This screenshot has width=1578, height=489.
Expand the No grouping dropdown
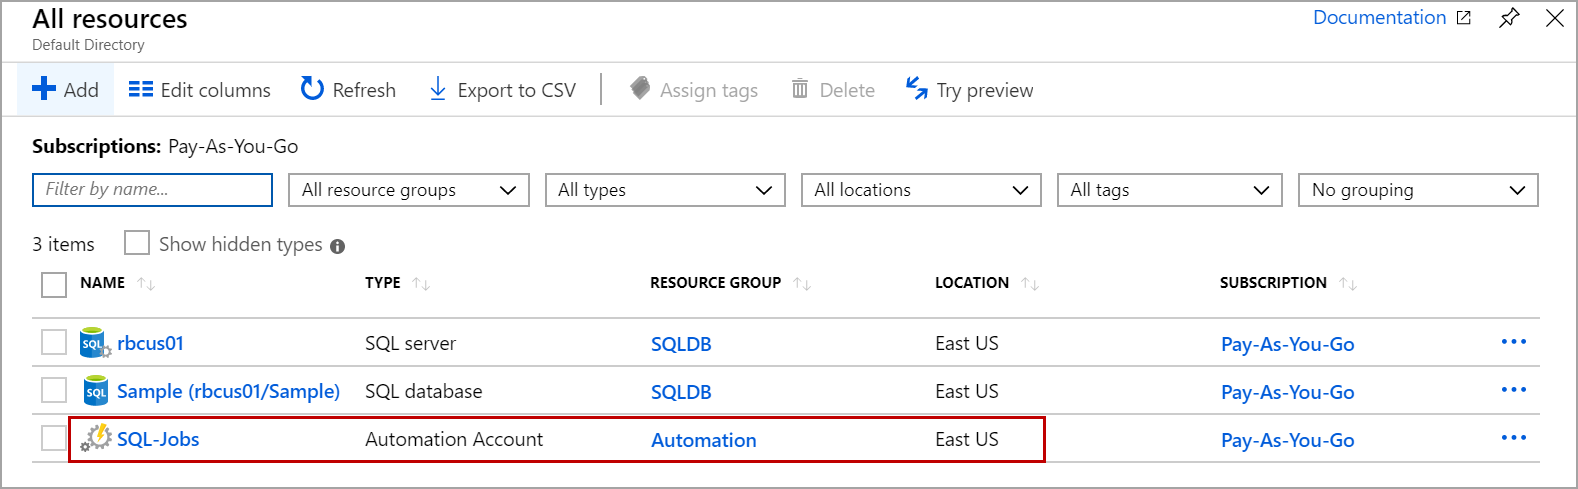tap(1417, 190)
